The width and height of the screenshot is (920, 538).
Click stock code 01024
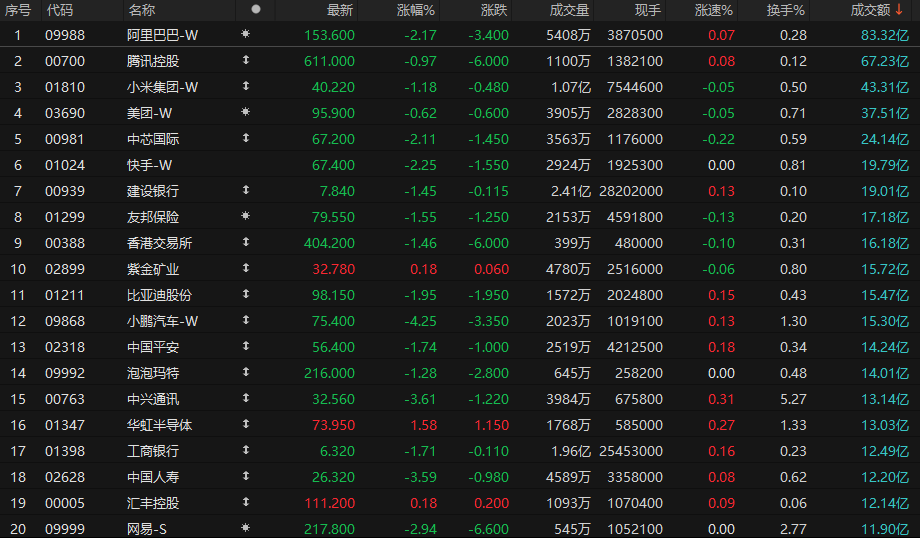pyautogui.click(x=65, y=165)
